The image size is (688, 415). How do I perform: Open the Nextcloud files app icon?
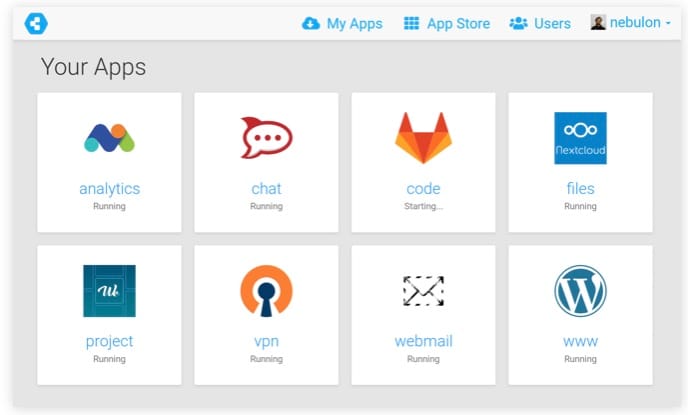click(580, 138)
